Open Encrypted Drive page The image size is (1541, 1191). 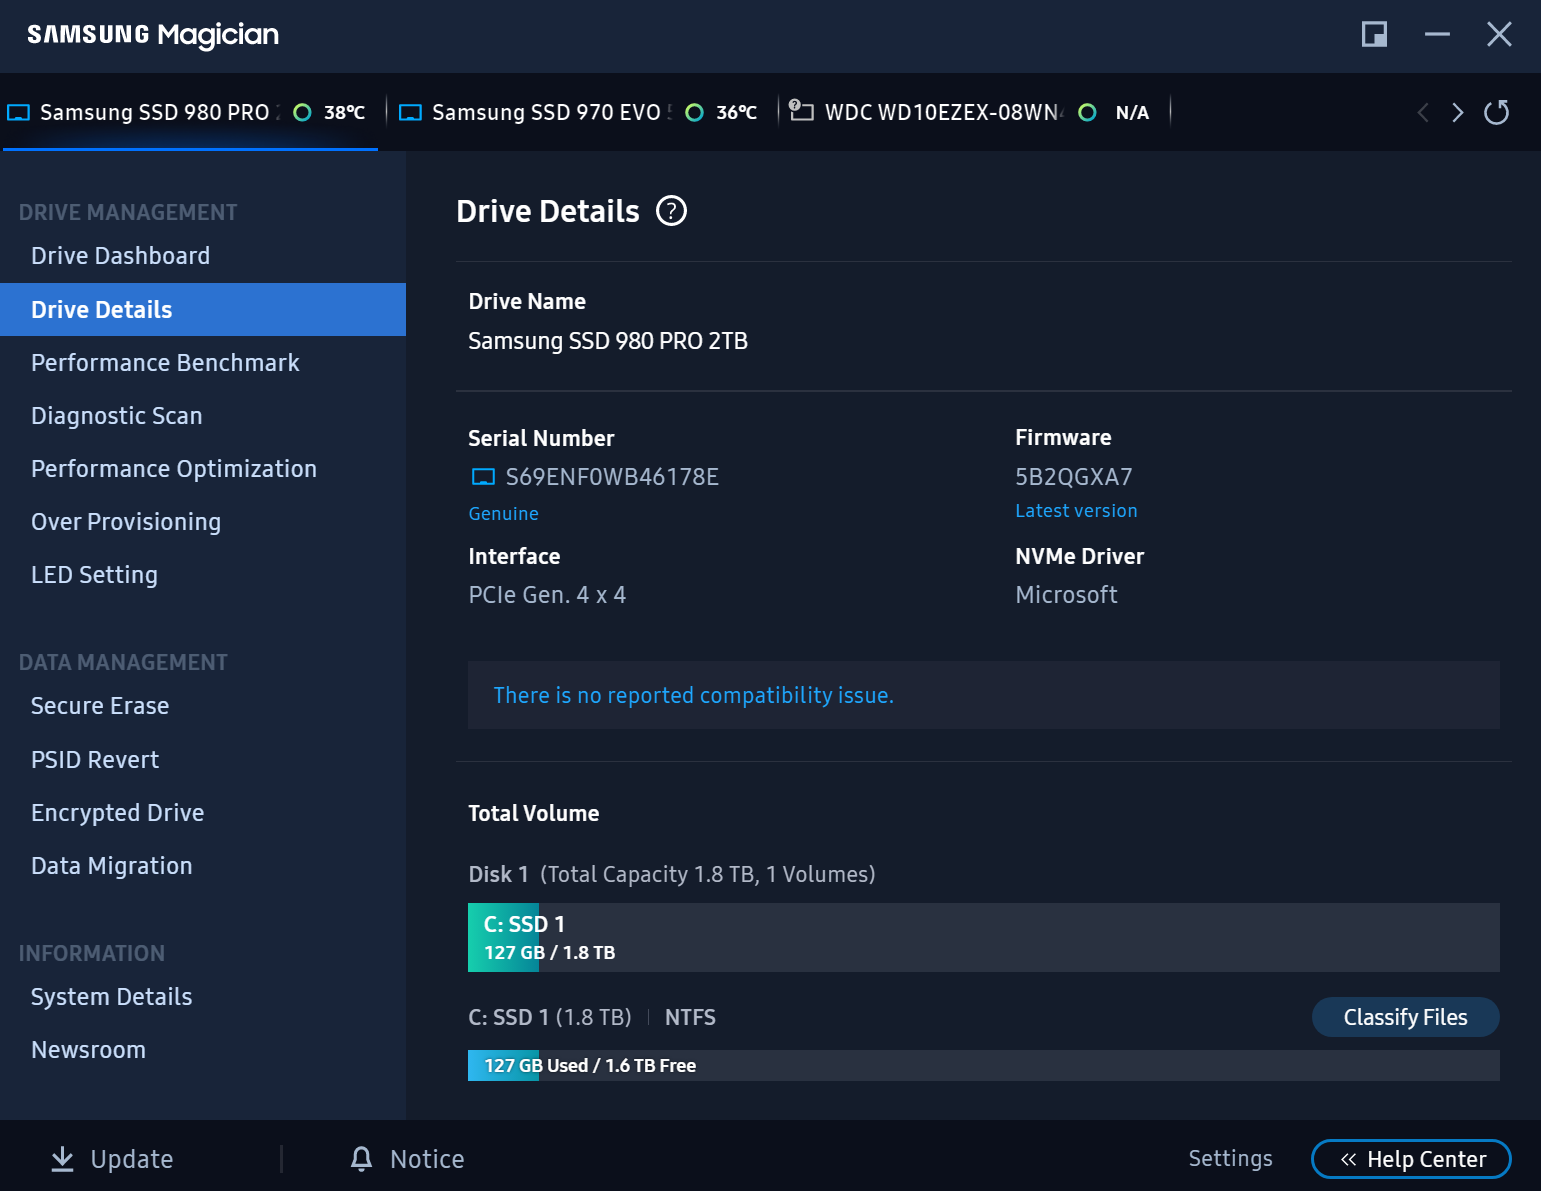pyautogui.click(x=203, y=812)
